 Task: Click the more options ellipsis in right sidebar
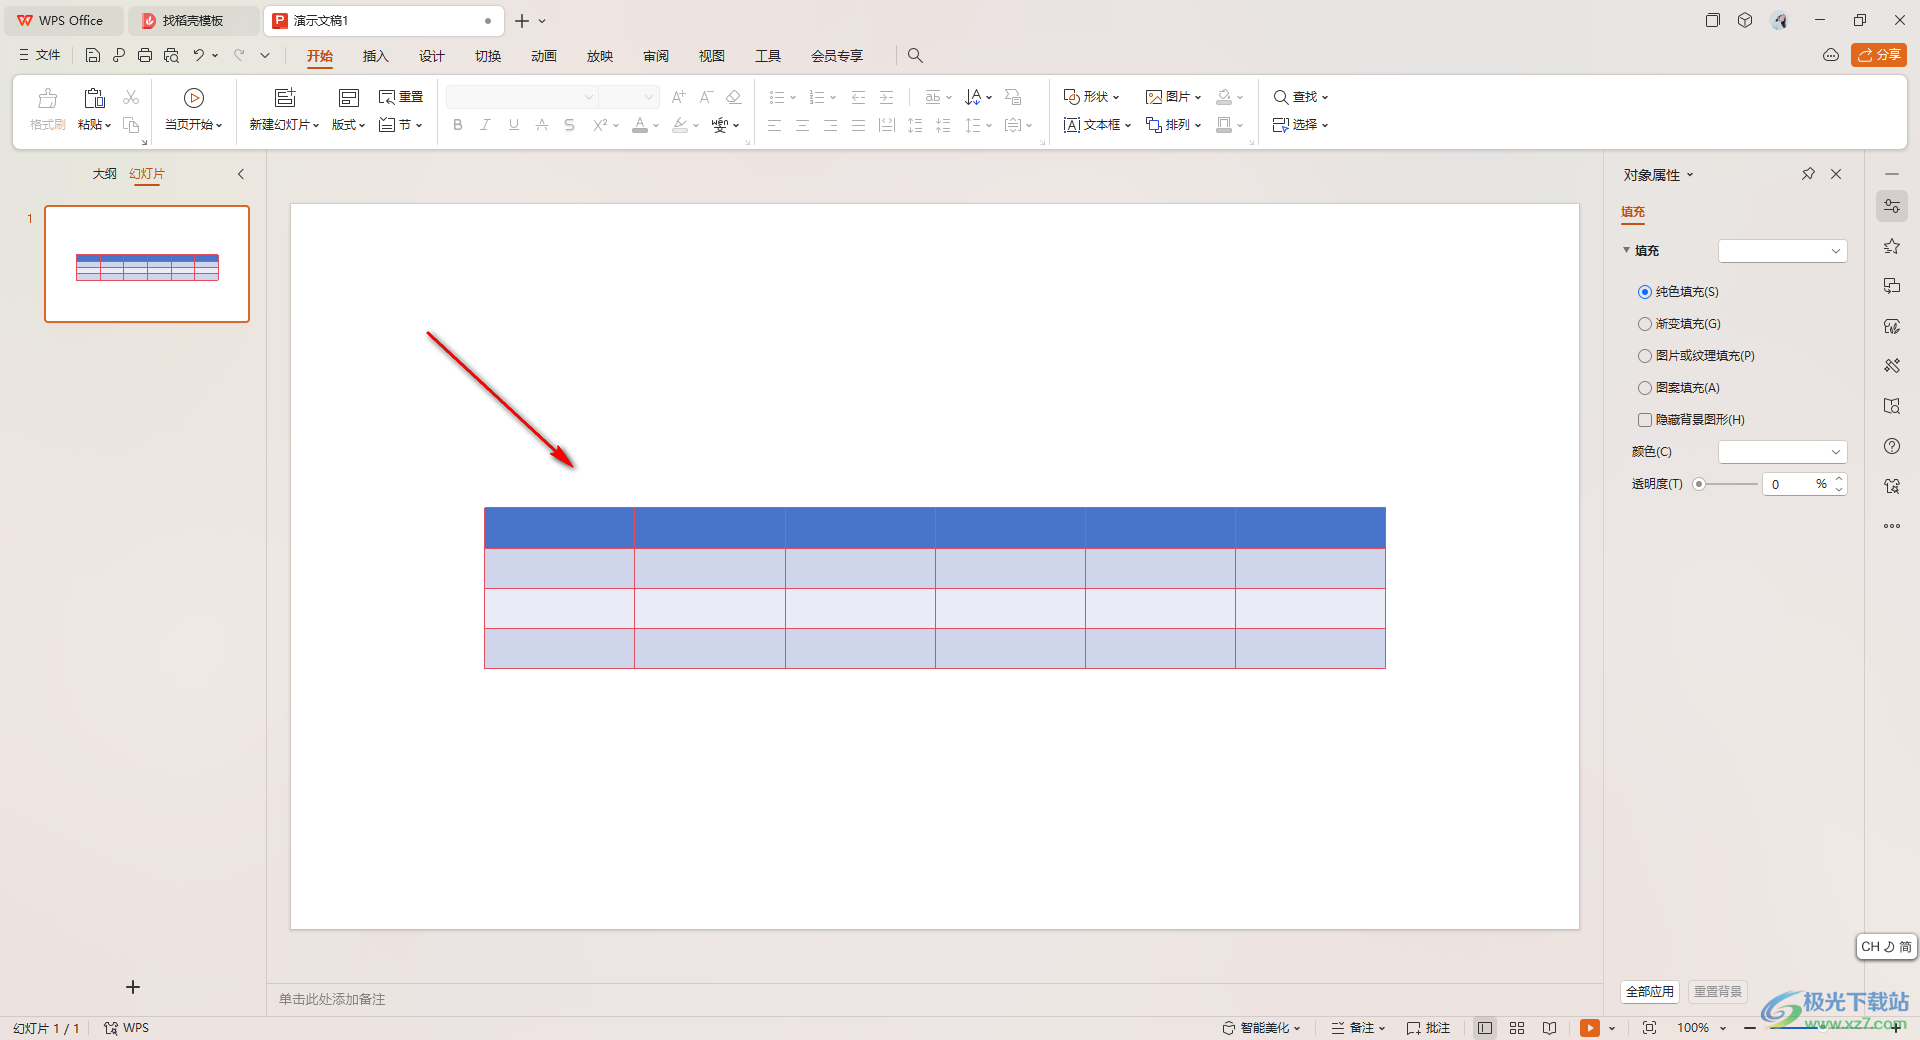coord(1891,526)
